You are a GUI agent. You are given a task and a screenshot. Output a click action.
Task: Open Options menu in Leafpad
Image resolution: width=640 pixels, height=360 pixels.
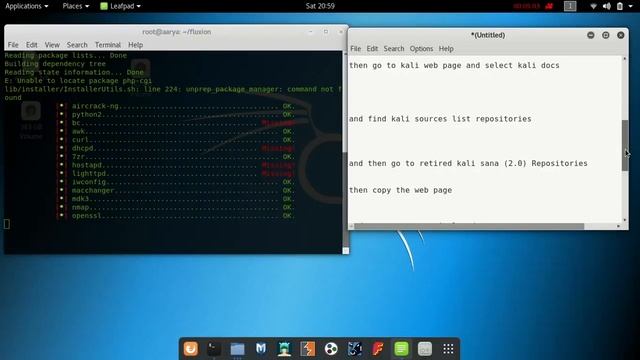421,49
